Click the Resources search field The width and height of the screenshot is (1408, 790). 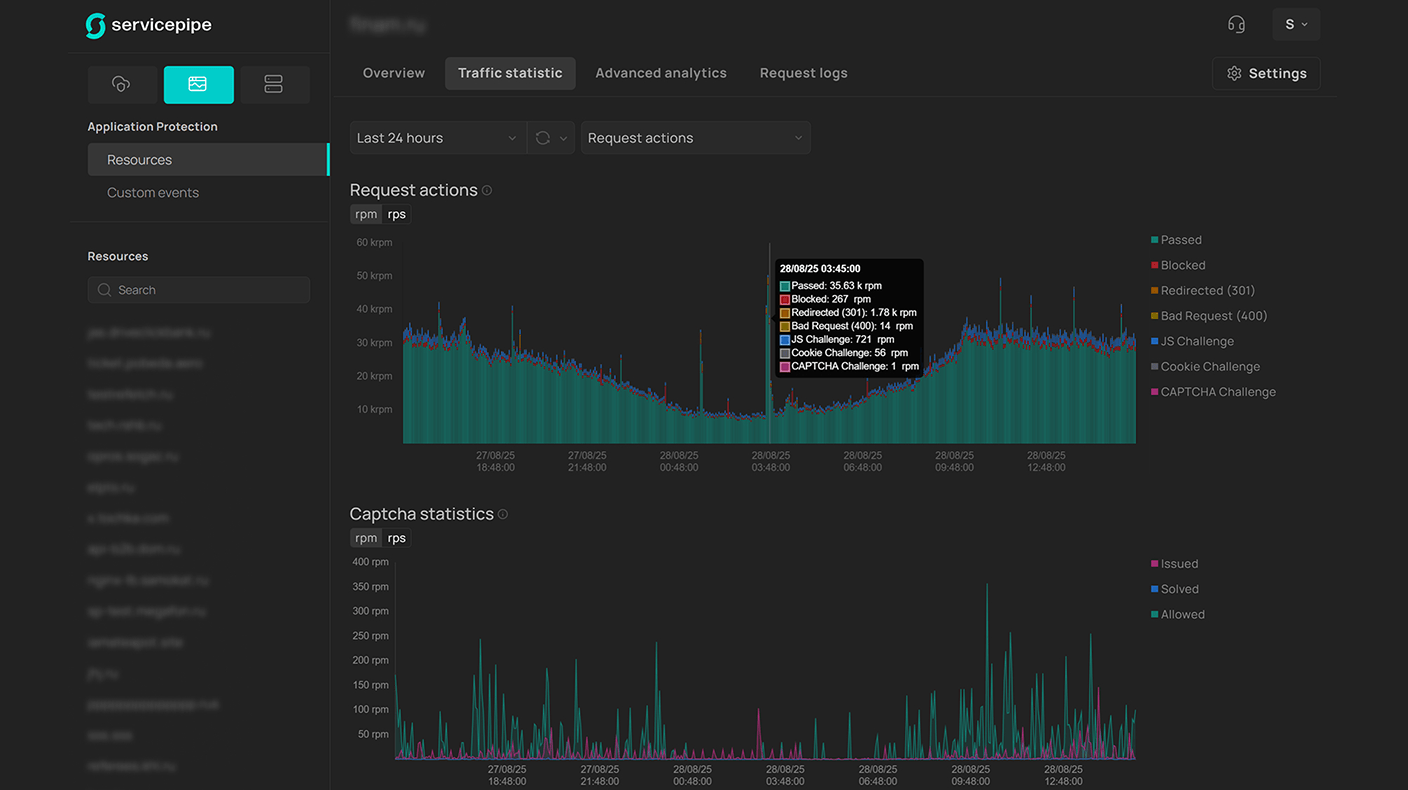coord(199,290)
